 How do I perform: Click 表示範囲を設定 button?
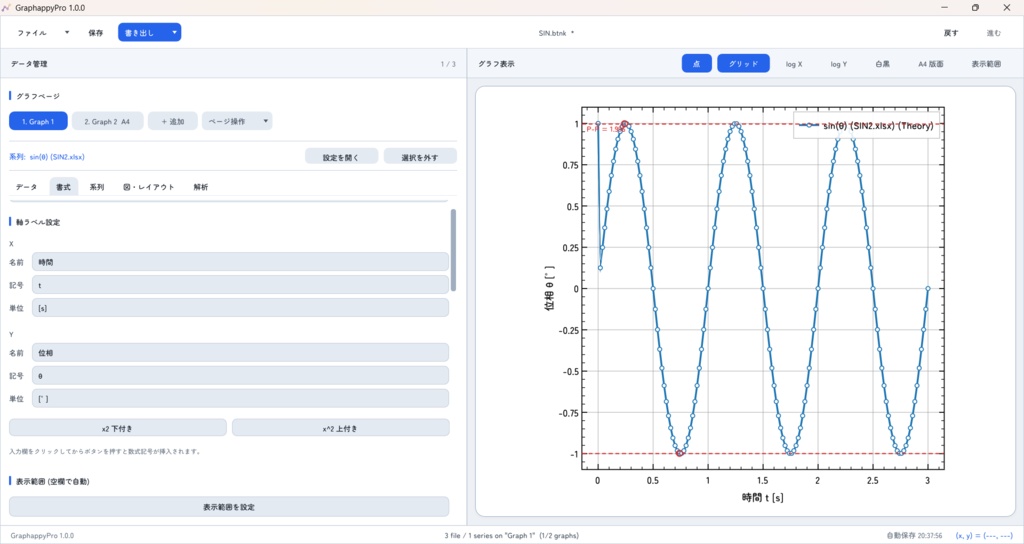tap(229, 507)
